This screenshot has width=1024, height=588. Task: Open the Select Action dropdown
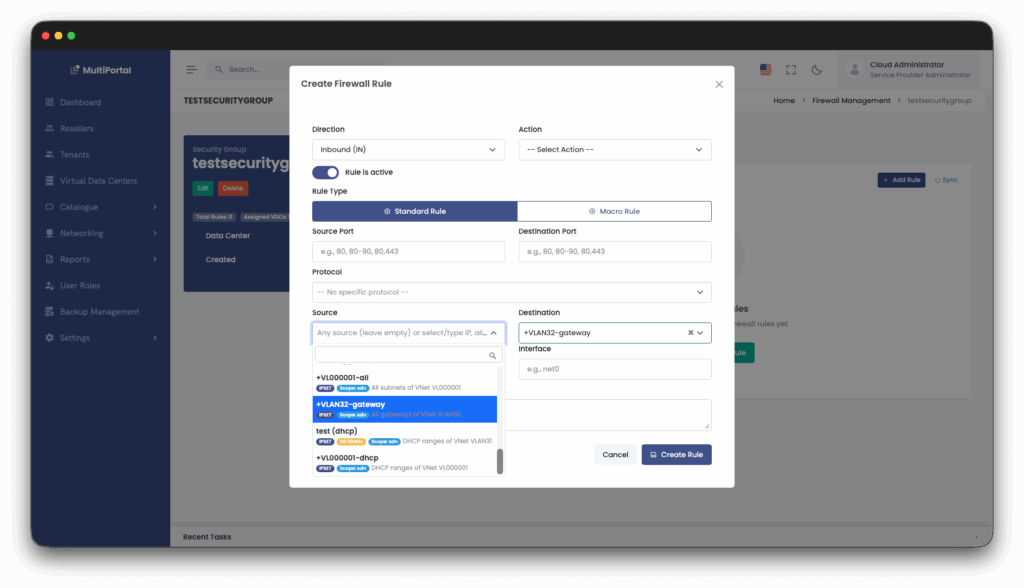pos(614,148)
